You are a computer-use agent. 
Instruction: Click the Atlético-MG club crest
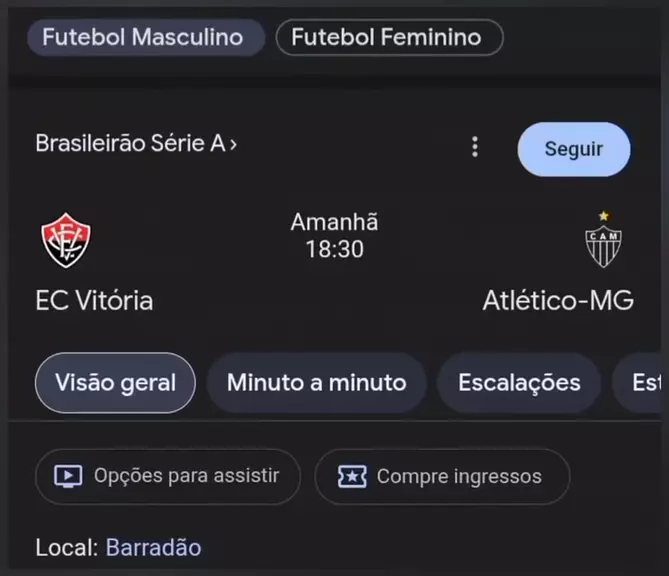tap(603, 241)
